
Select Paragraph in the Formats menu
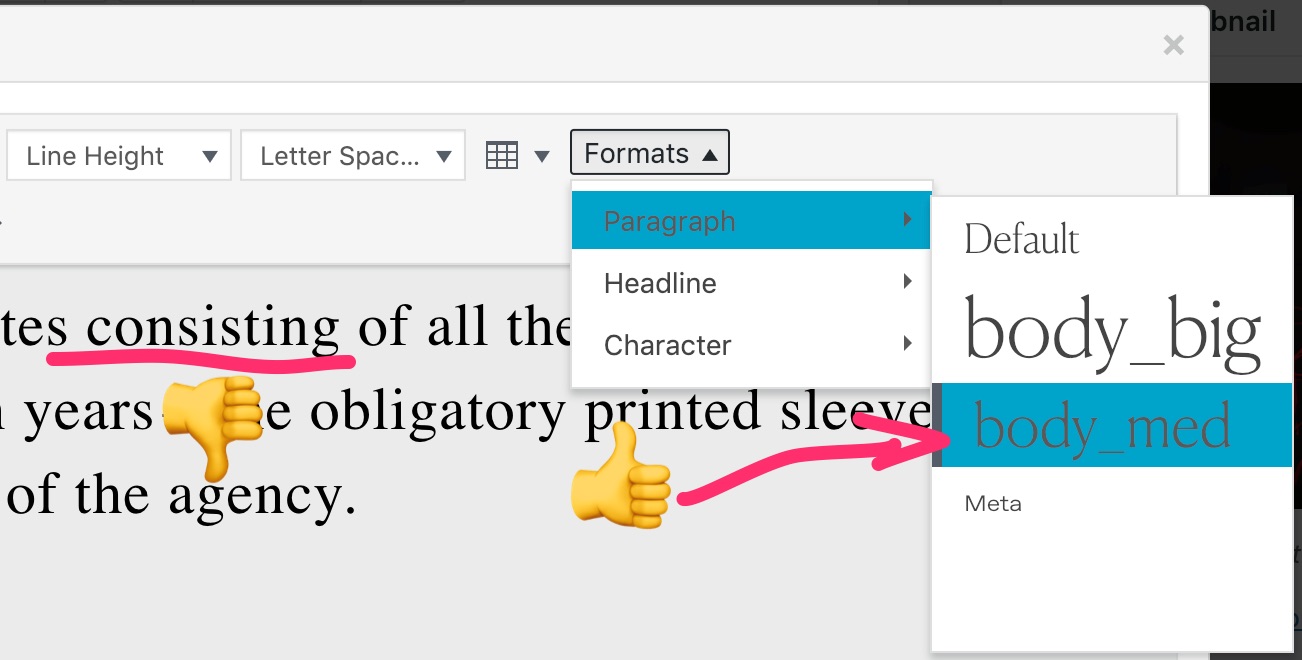pyautogui.click(x=669, y=221)
